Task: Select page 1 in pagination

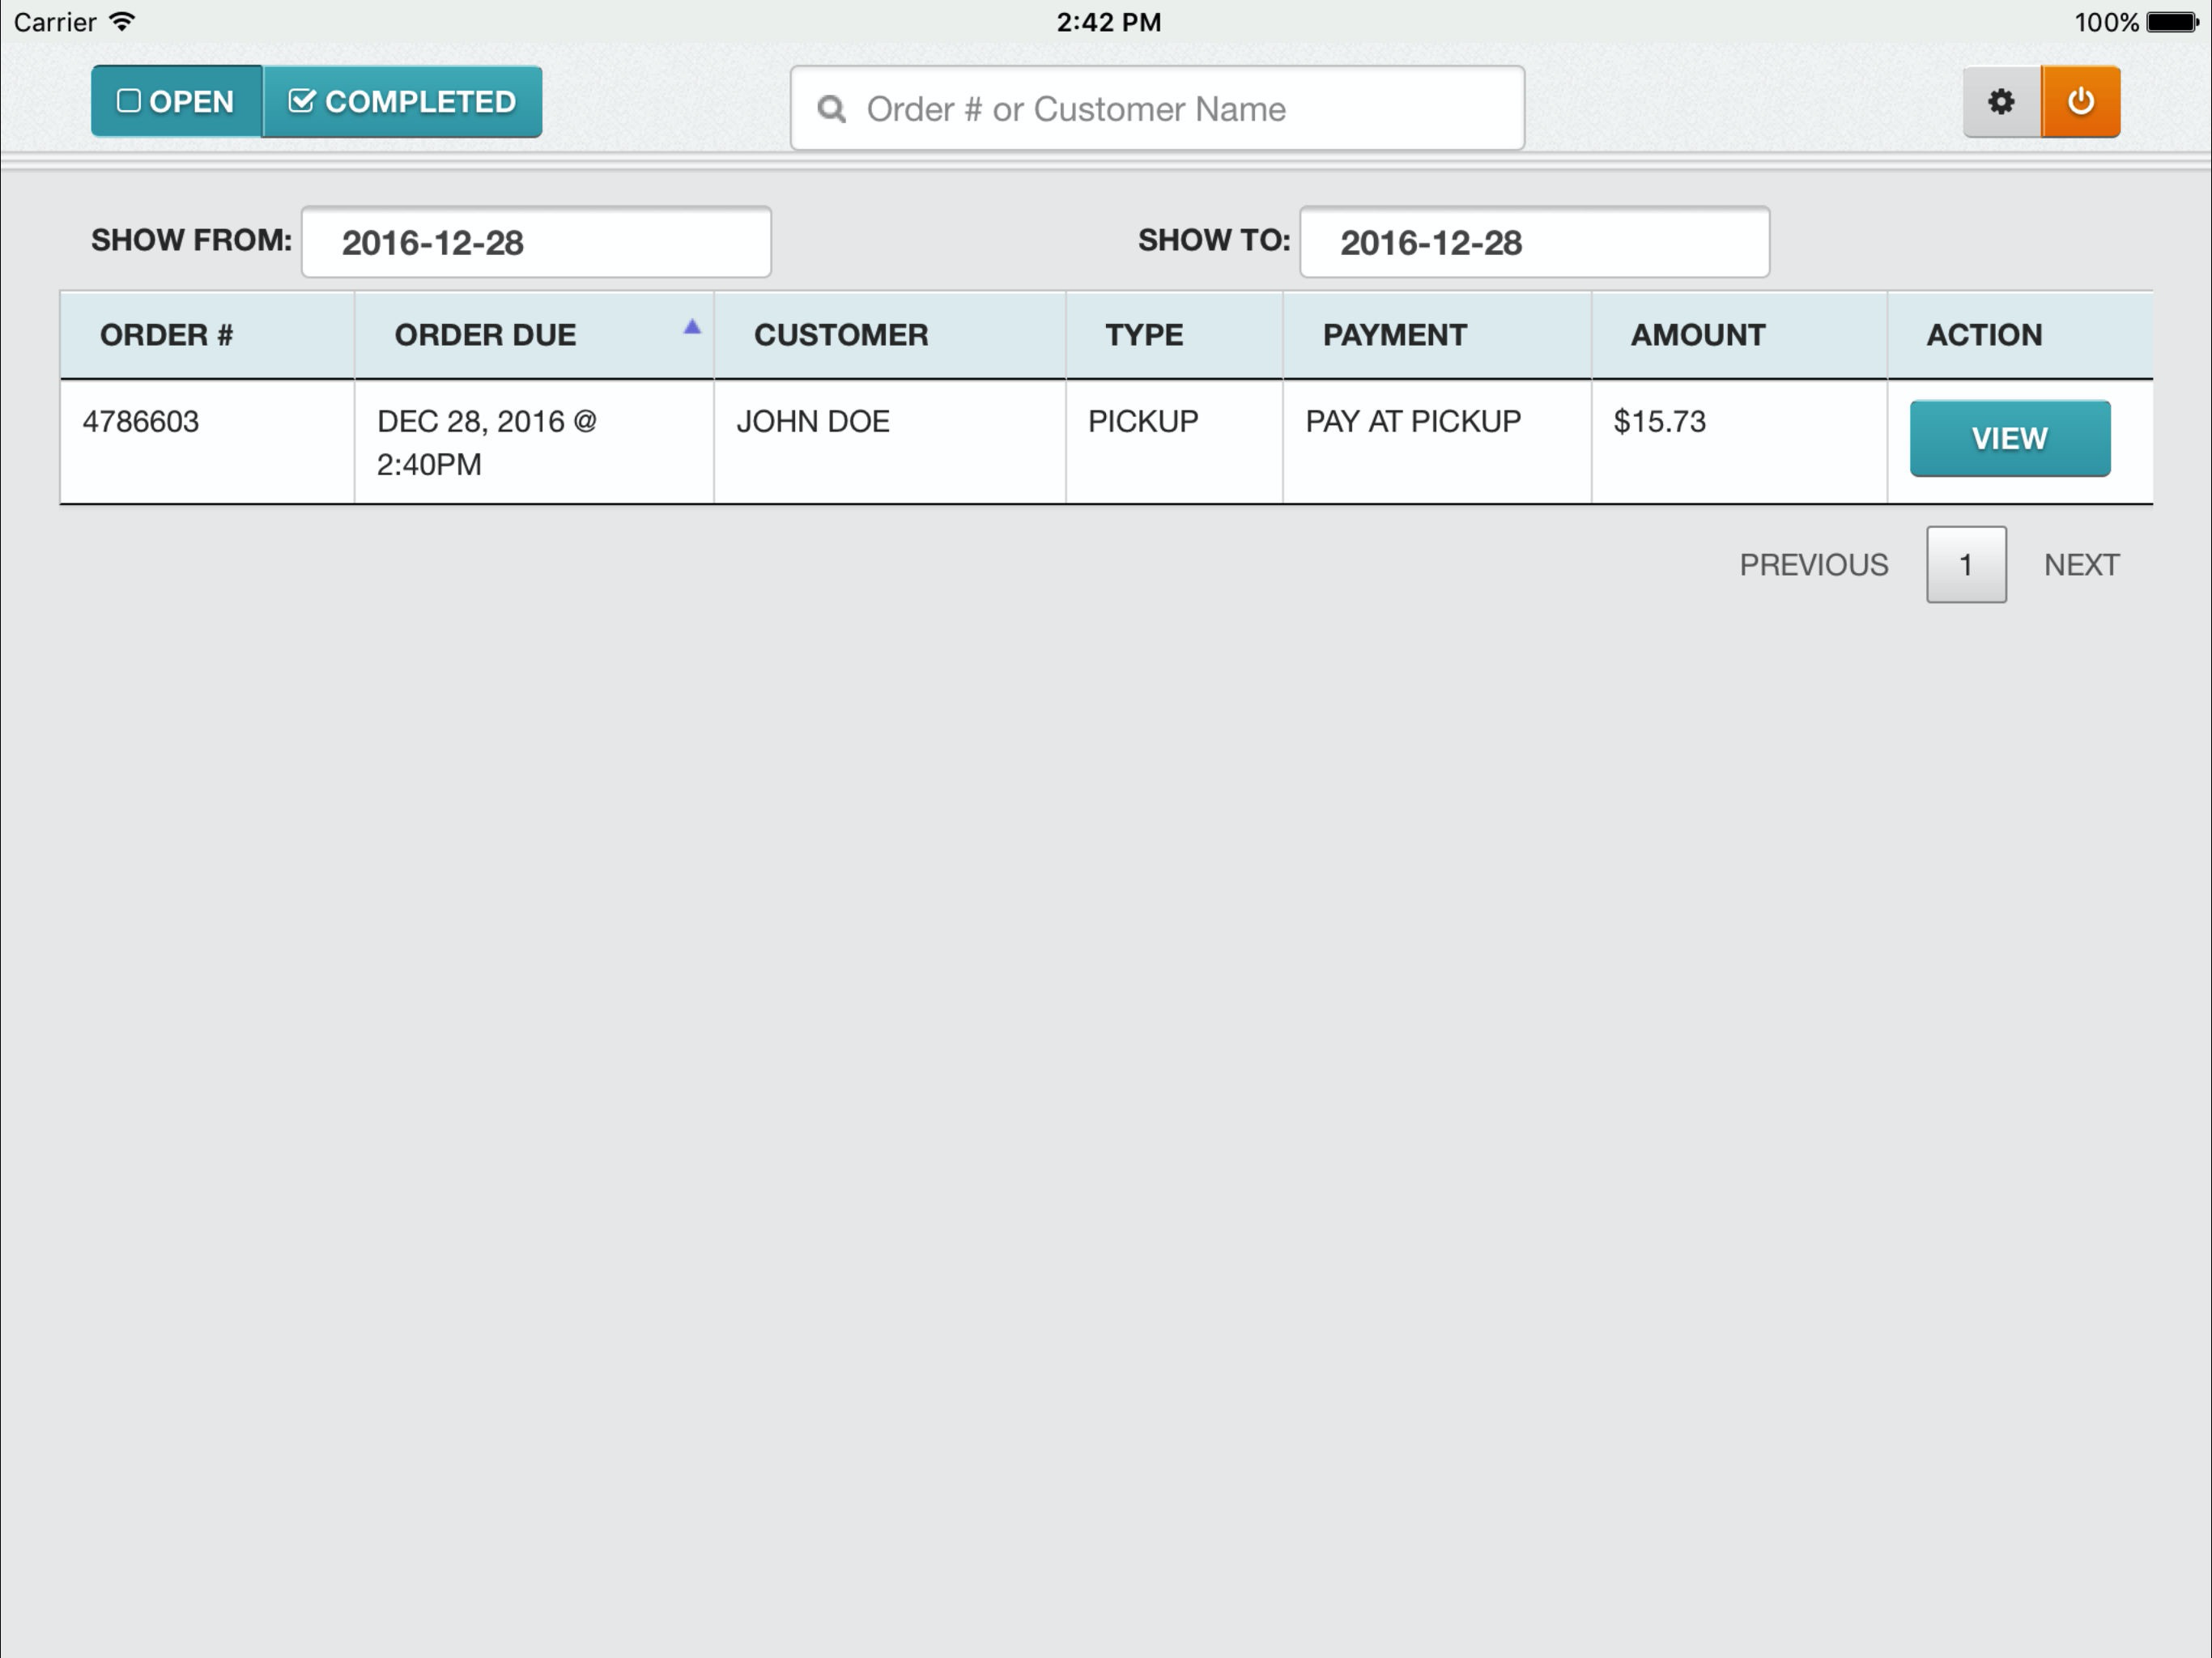Action: point(1966,565)
